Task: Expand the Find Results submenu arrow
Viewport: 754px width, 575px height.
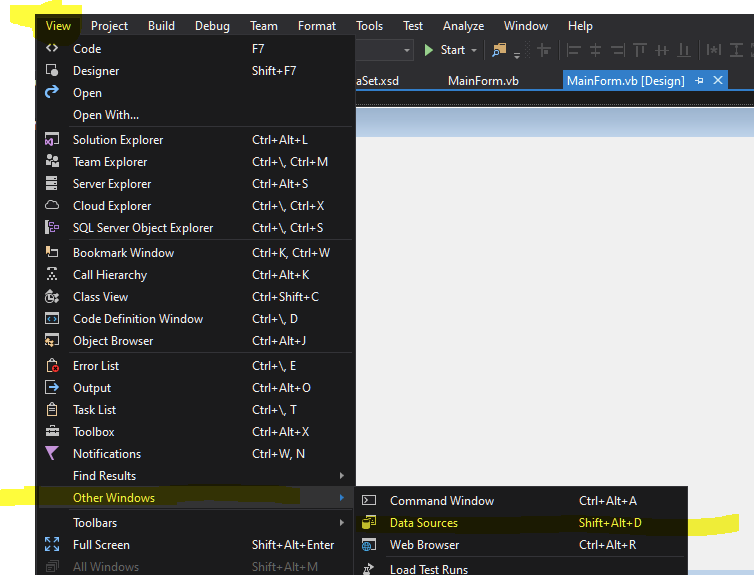Action: pos(342,475)
